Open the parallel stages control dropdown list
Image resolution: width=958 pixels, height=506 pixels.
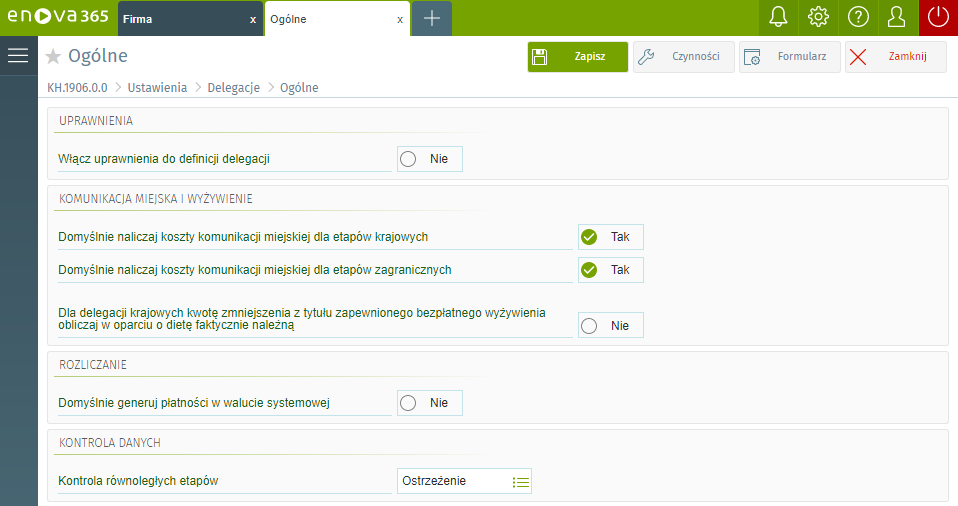tap(520, 482)
